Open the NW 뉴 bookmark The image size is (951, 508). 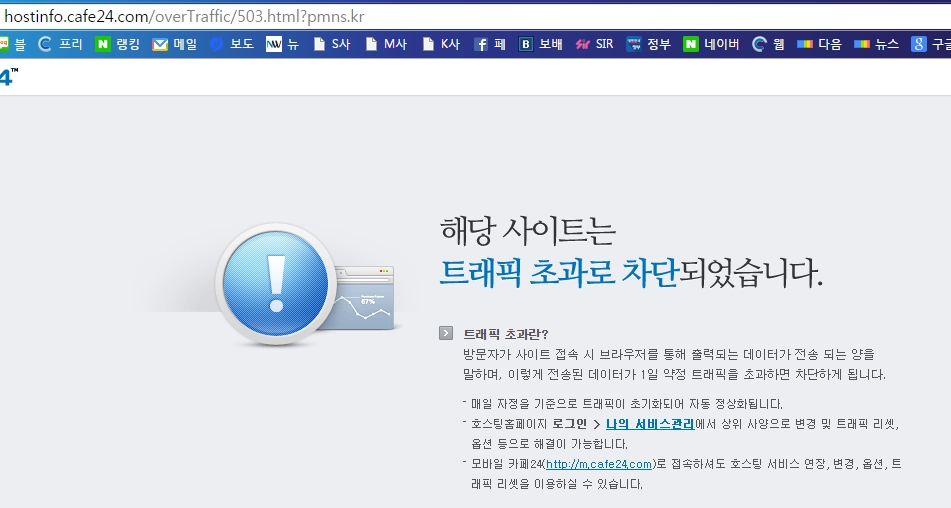pos(283,44)
